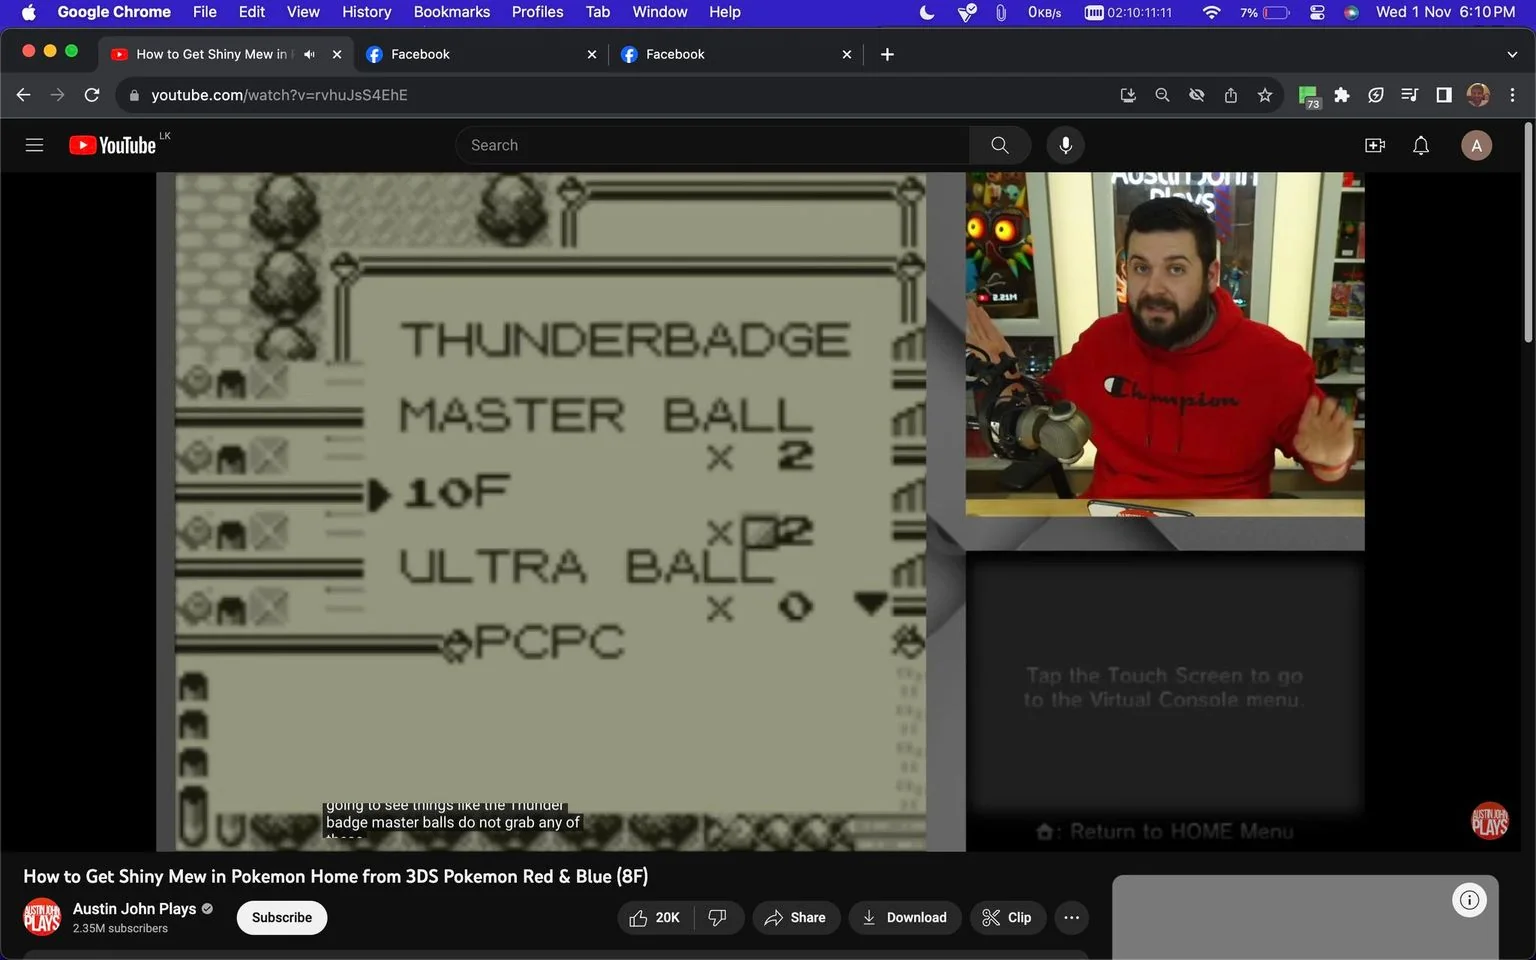Go forward with the browser forward arrow

pos(58,95)
